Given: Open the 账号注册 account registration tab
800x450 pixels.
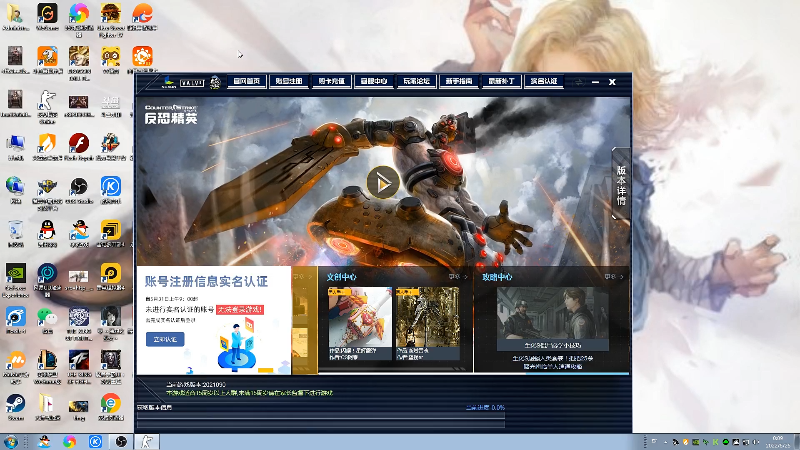Looking at the screenshot, I should pos(289,81).
